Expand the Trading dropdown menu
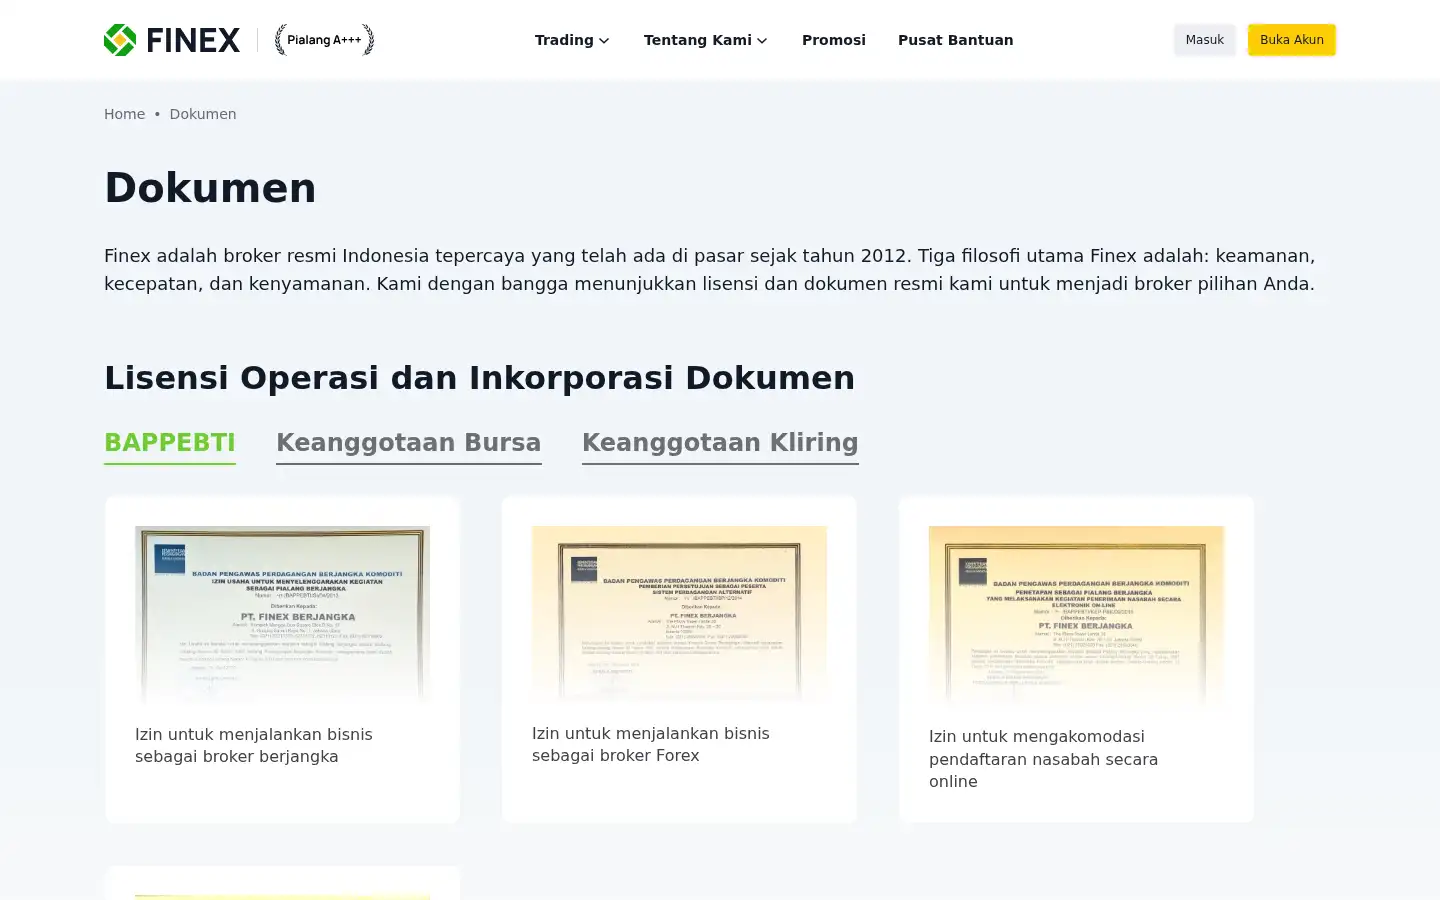1440x900 pixels. click(572, 40)
